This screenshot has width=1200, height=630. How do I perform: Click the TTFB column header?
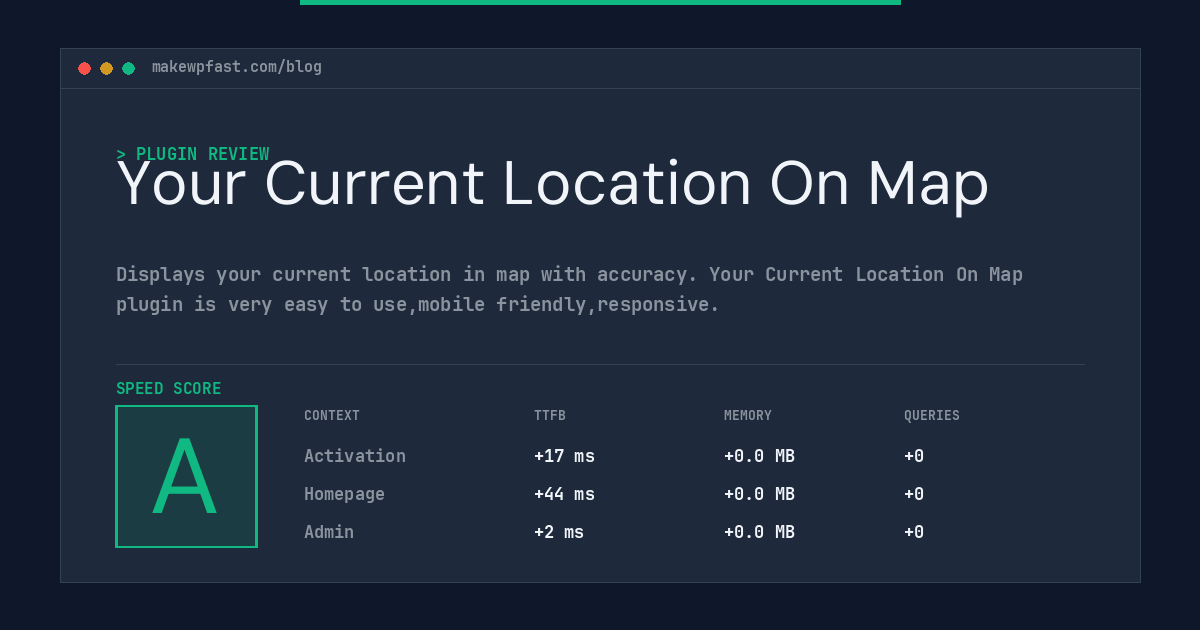point(550,416)
